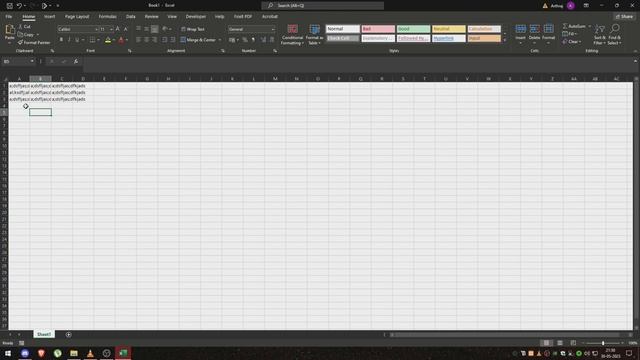Screen dimensions: 640x360
Task: Select the Sheet1 tab
Action: point(44,334)
